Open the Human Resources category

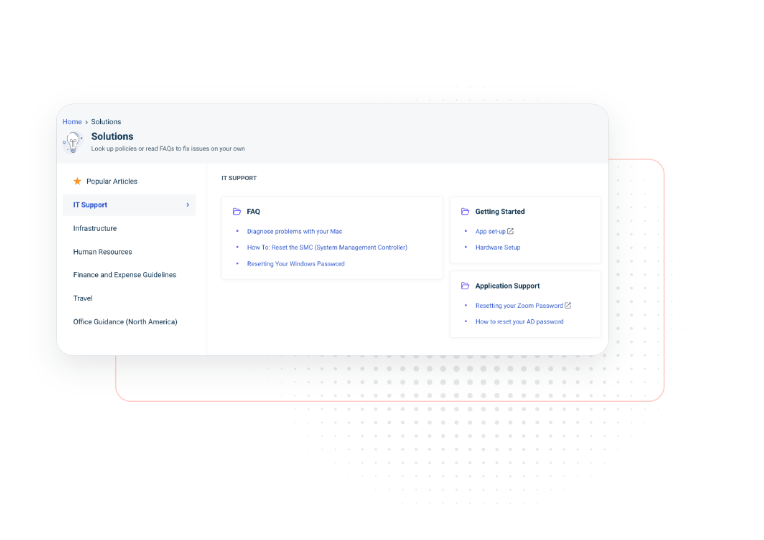(102, 252)
